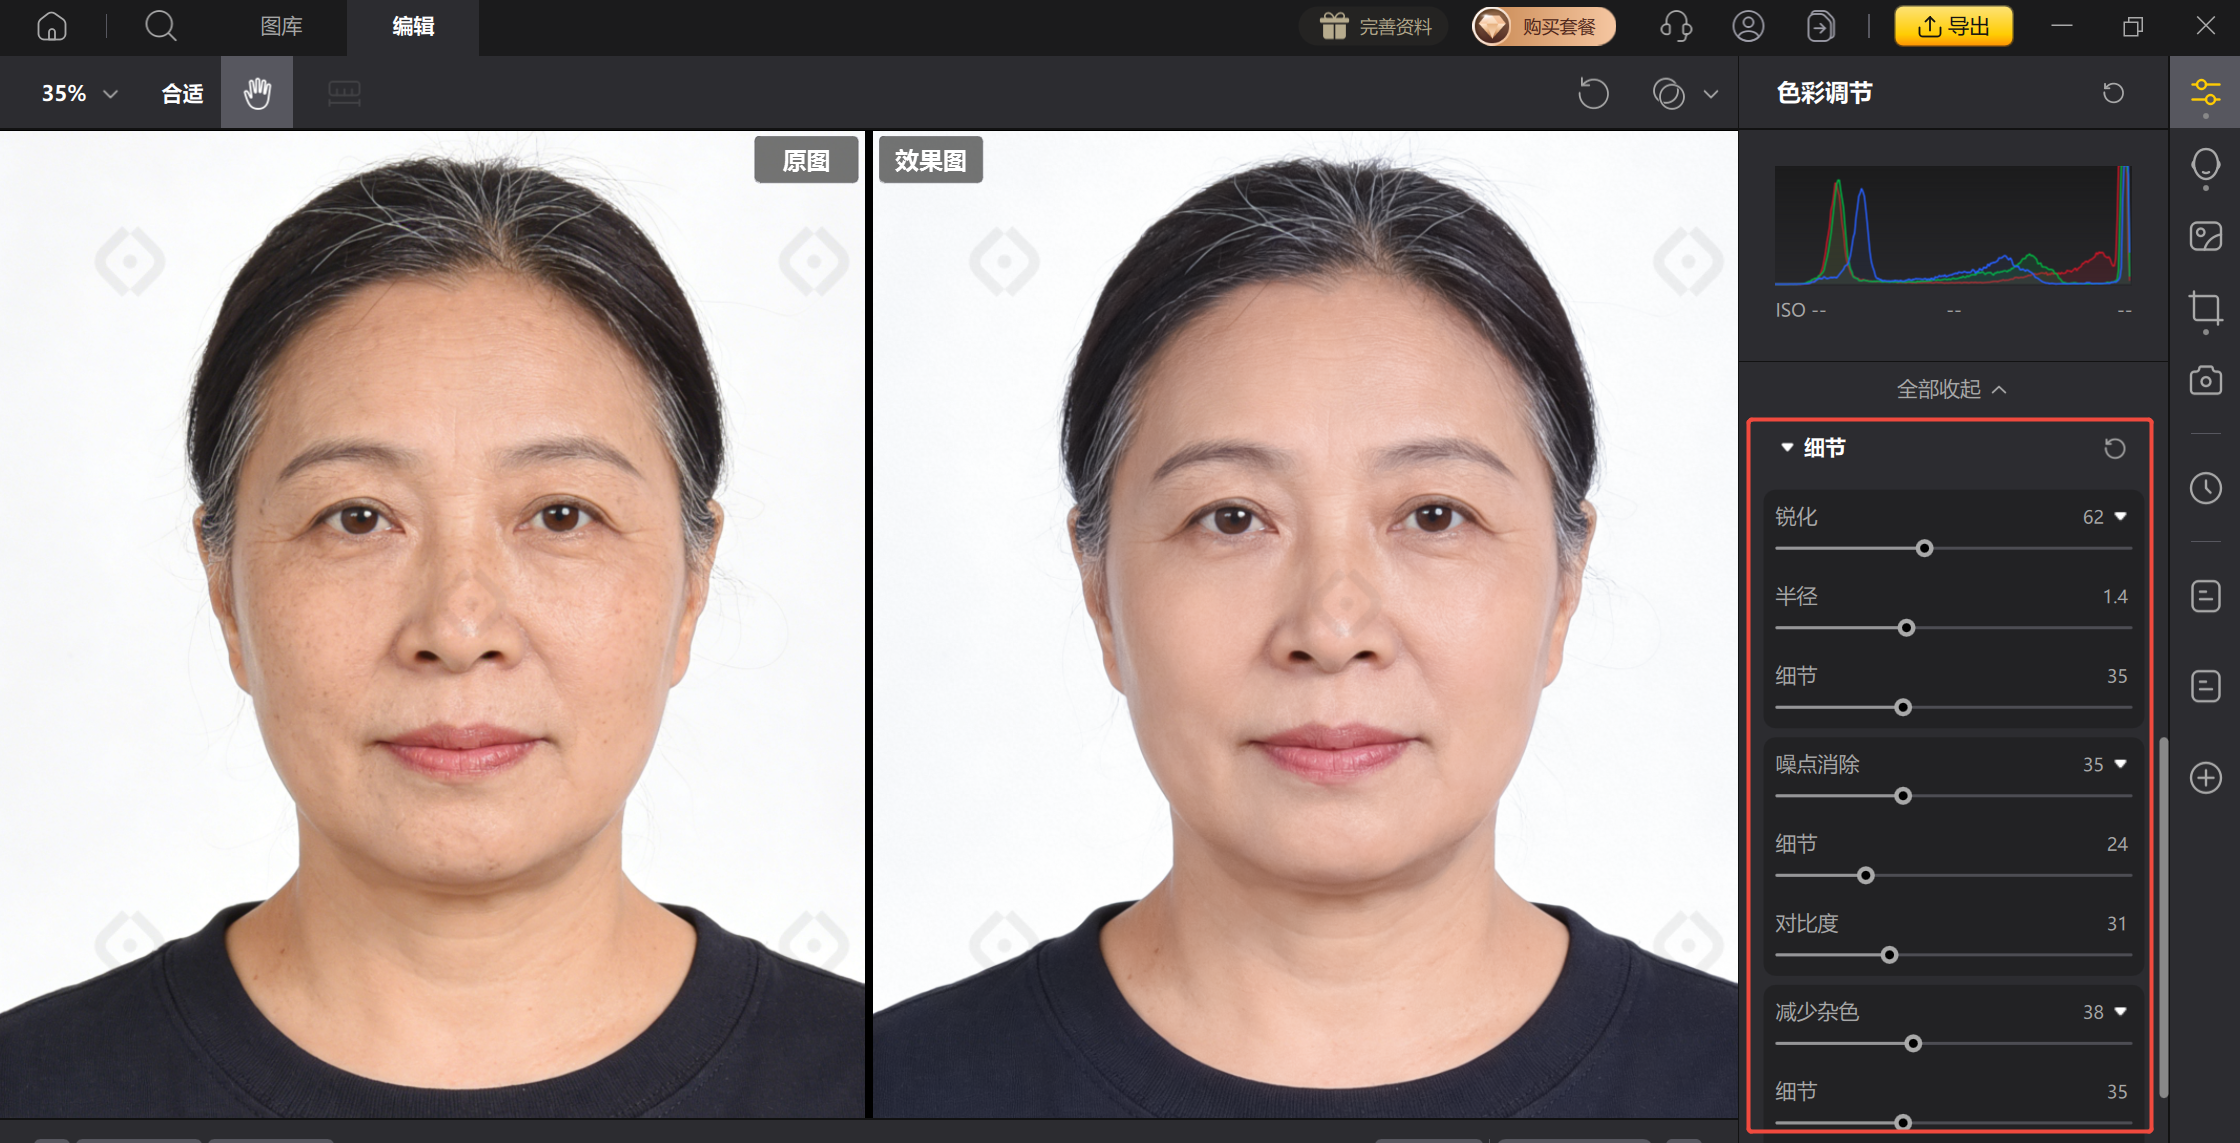The width and height of the screenshot is (2240, 1143).
Task: Select the 编辑 tab
Action: point(413,26)
